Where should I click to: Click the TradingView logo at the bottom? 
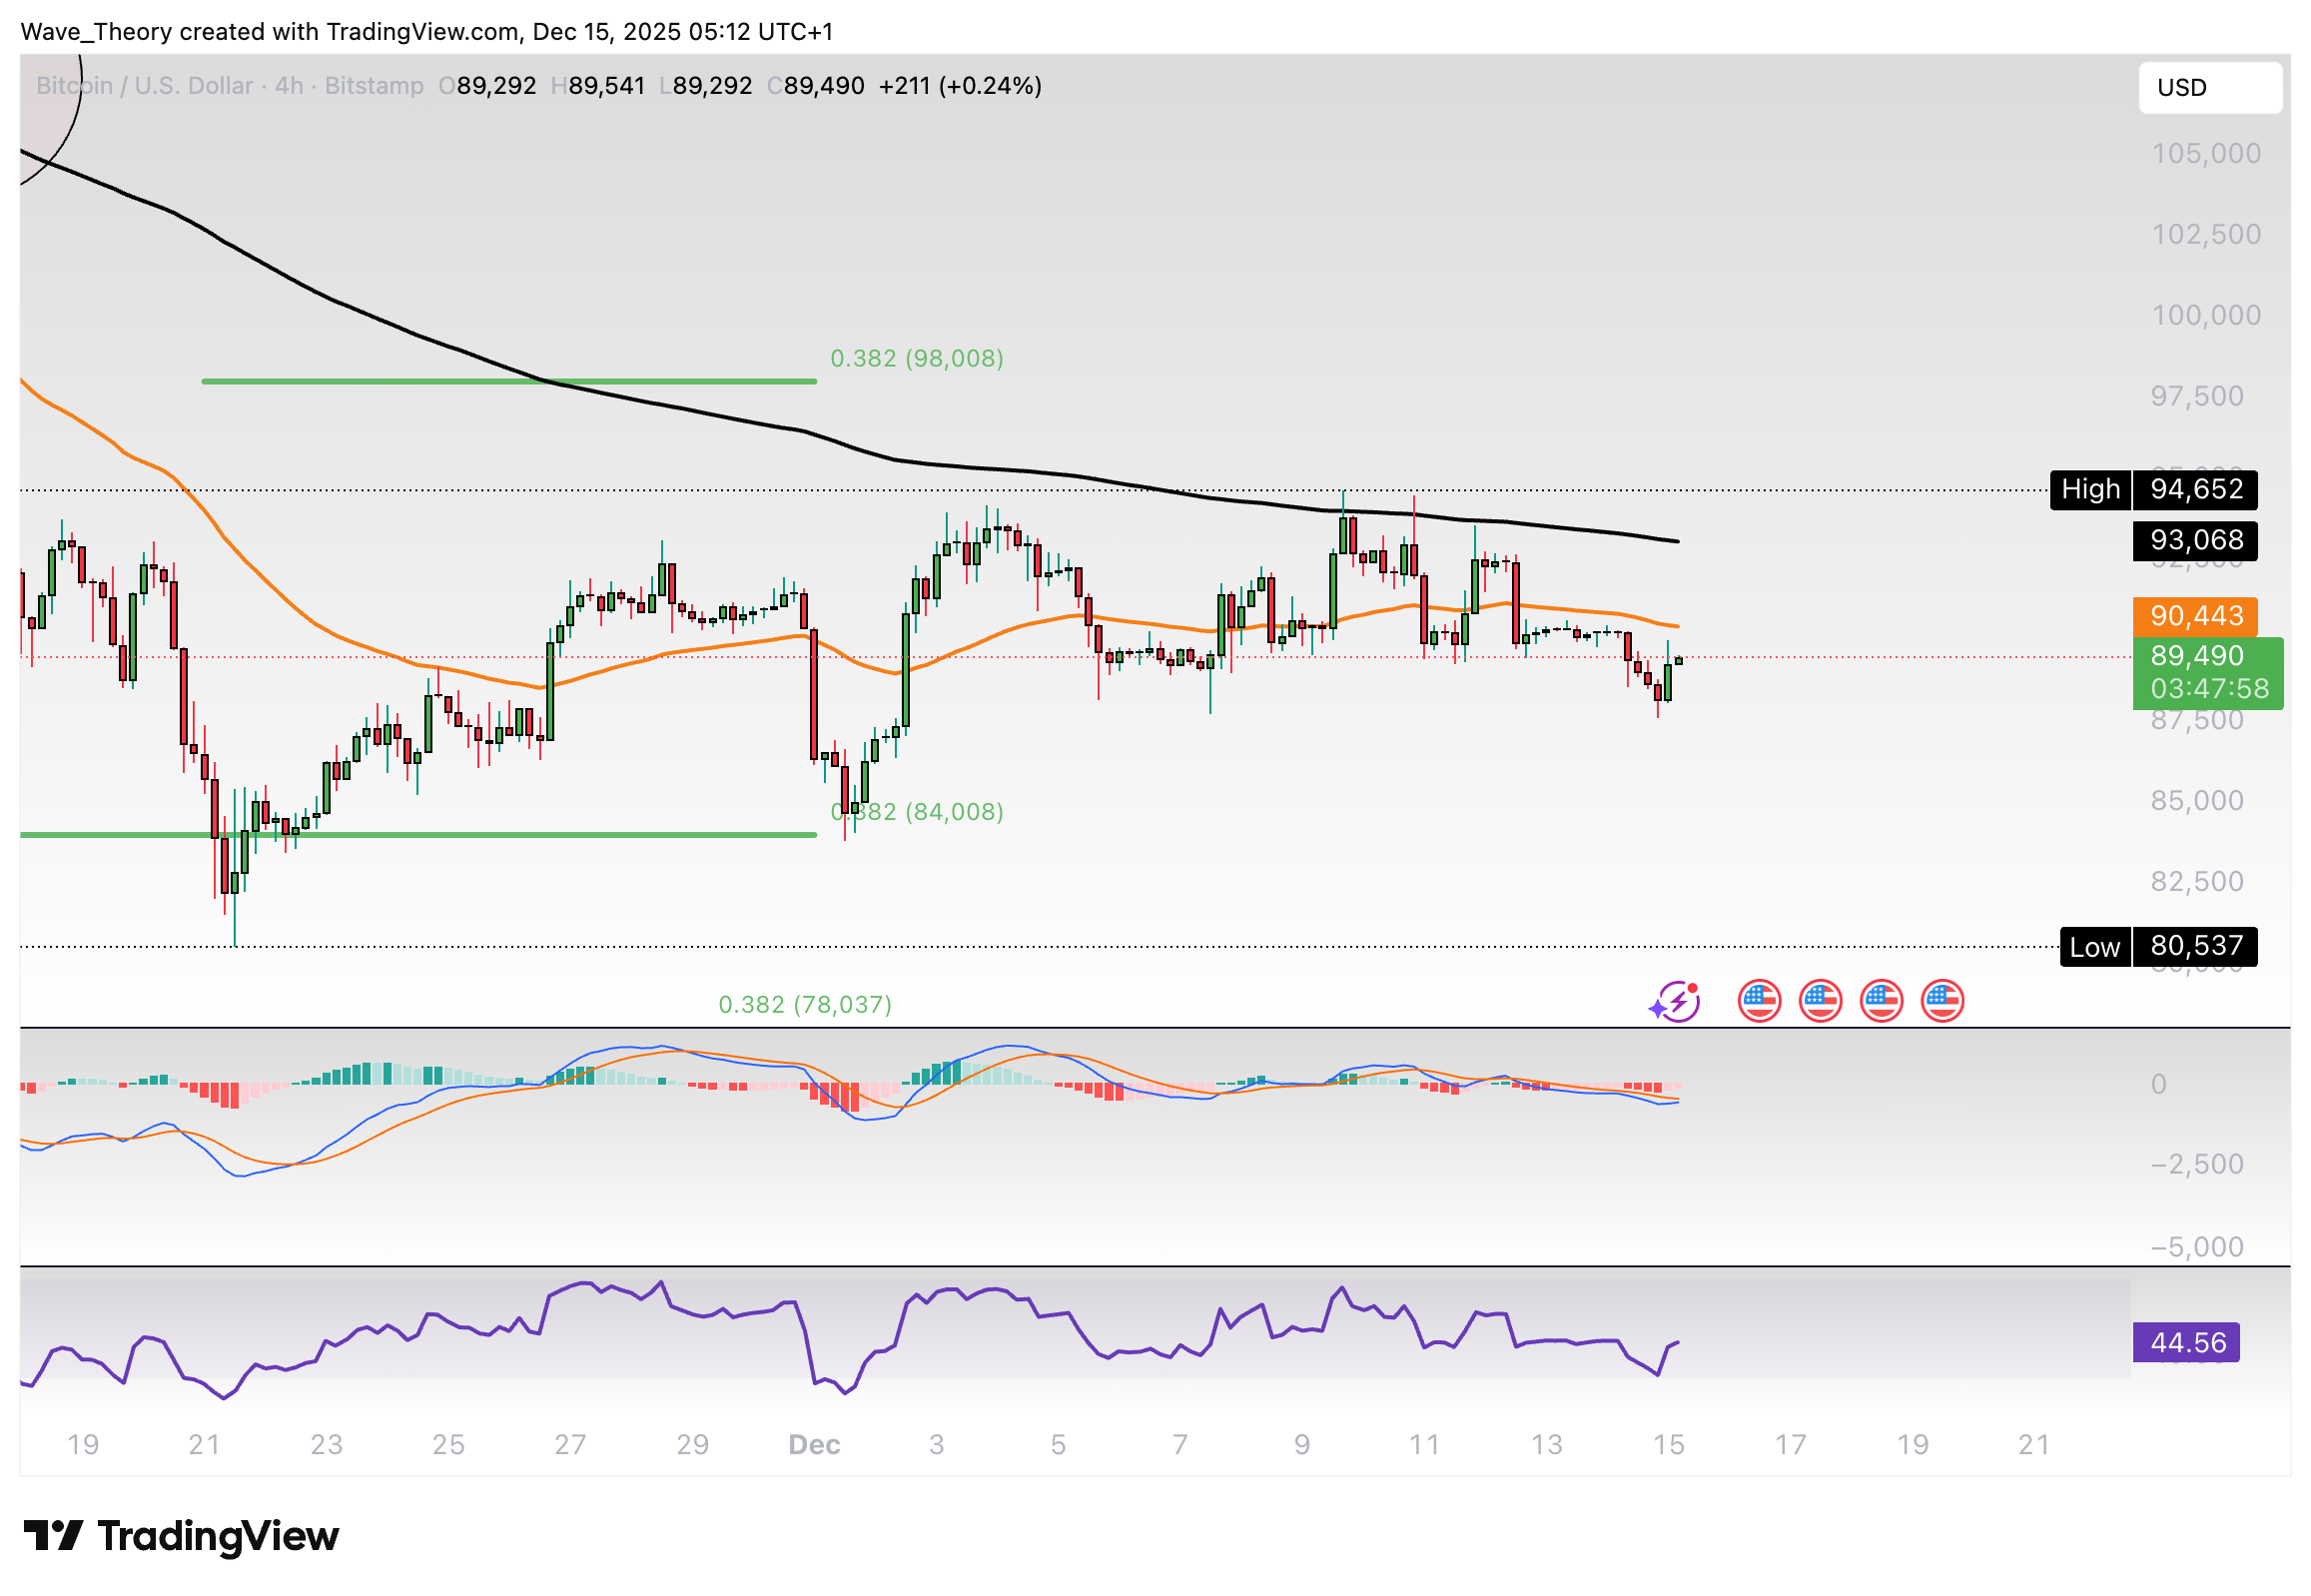pos(182,1536)
